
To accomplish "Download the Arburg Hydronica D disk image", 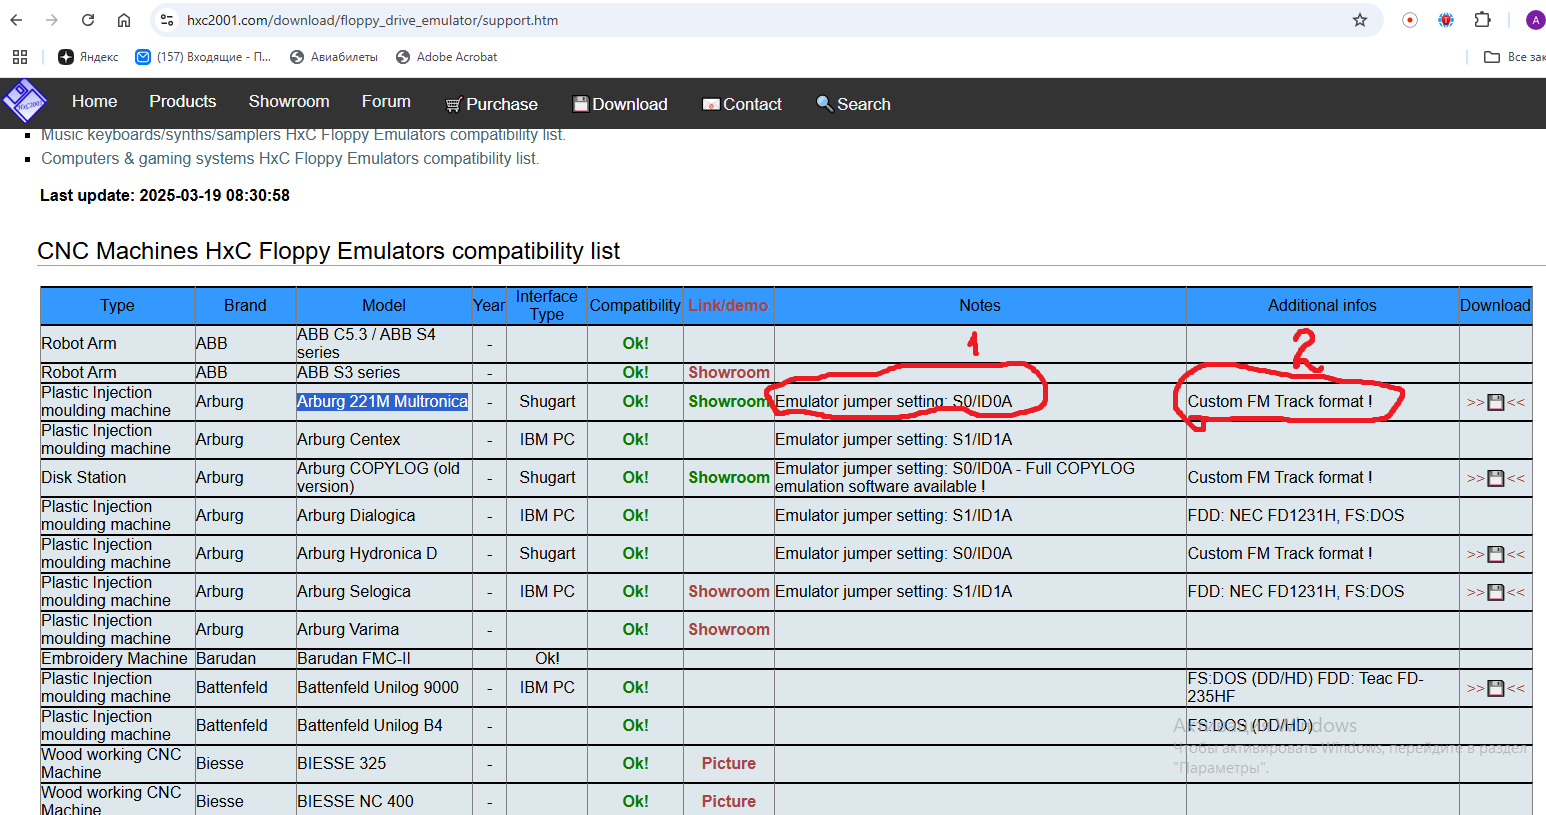I will point(1496,554).
